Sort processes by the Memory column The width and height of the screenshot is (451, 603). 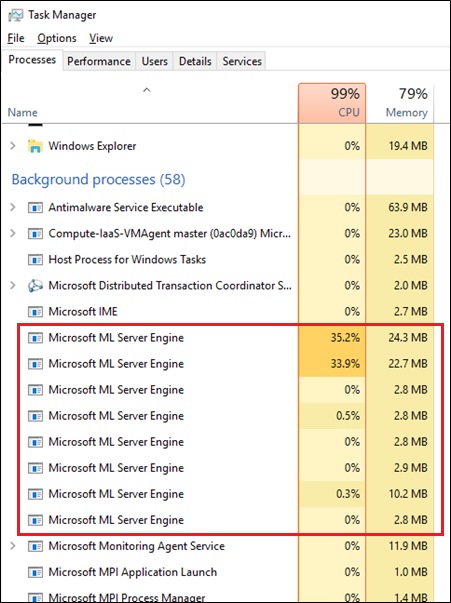coord(400,103)
